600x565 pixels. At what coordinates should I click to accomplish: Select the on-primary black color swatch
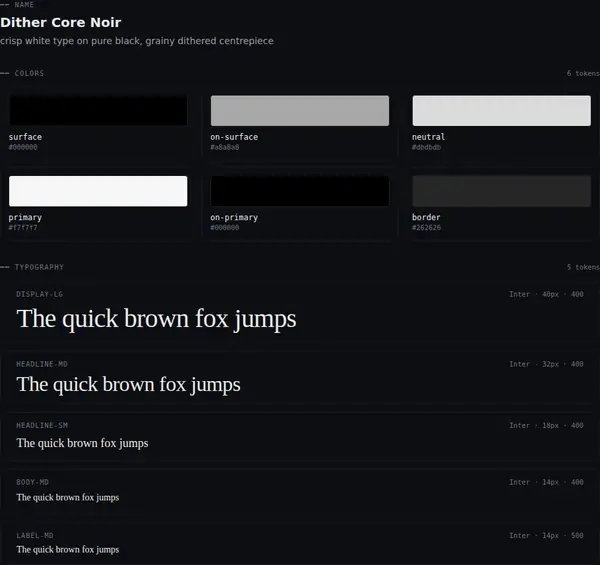300,191
